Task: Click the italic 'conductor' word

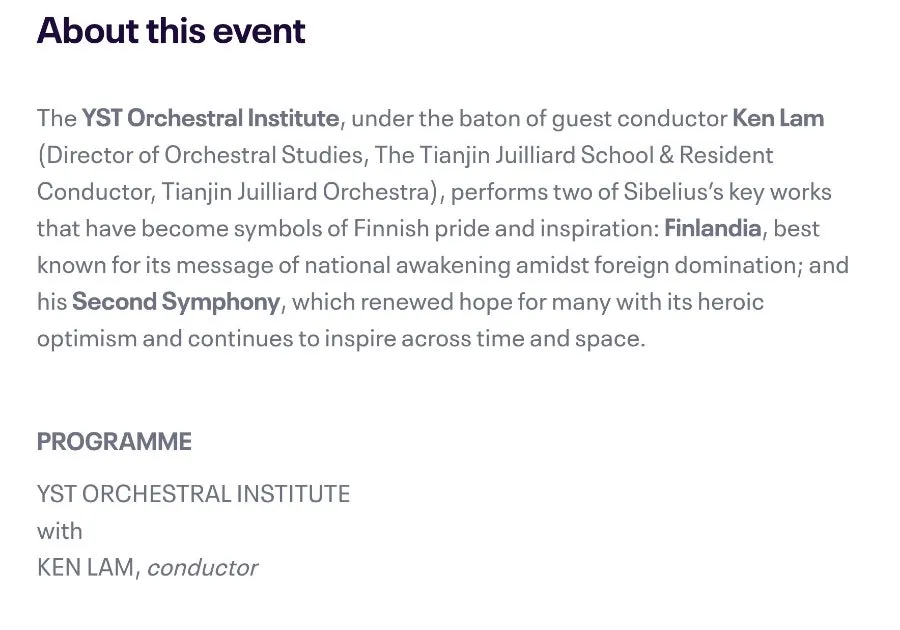Action: pos(202,567)
